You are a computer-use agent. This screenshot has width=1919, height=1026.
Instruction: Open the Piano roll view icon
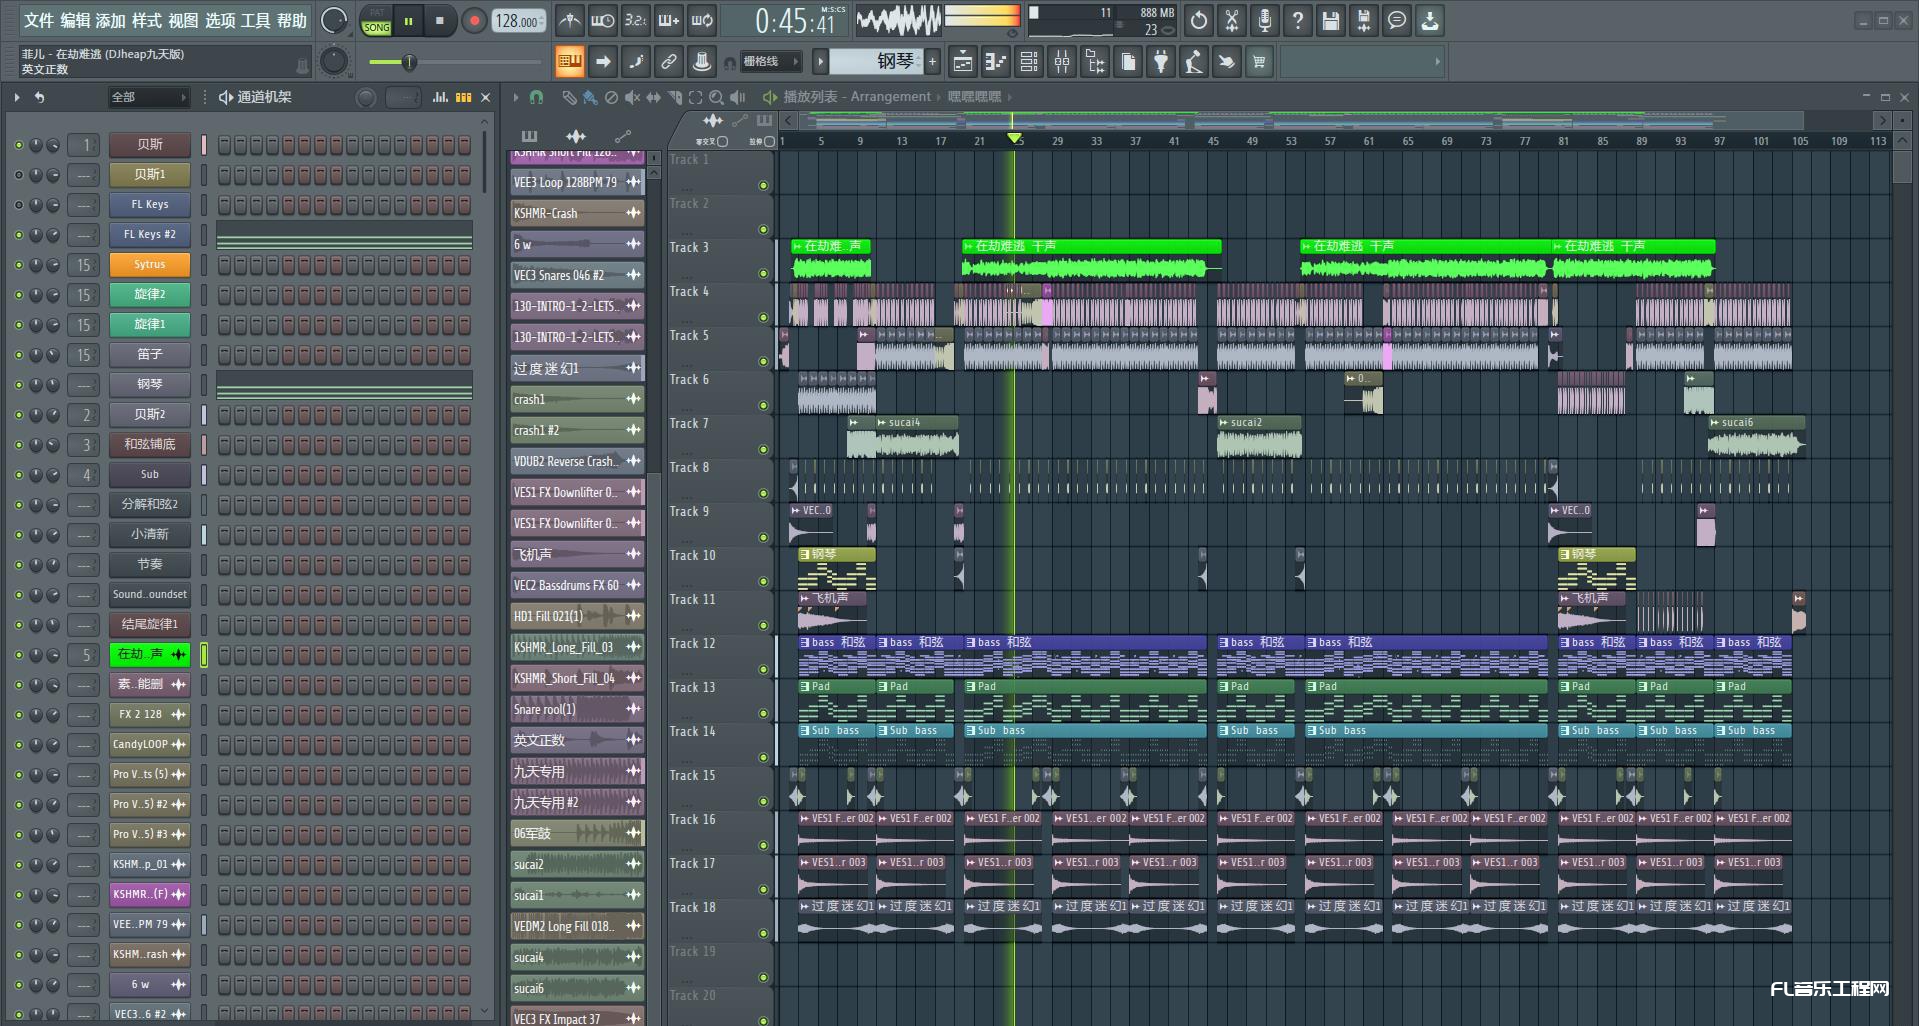click(x=995, y=62)
